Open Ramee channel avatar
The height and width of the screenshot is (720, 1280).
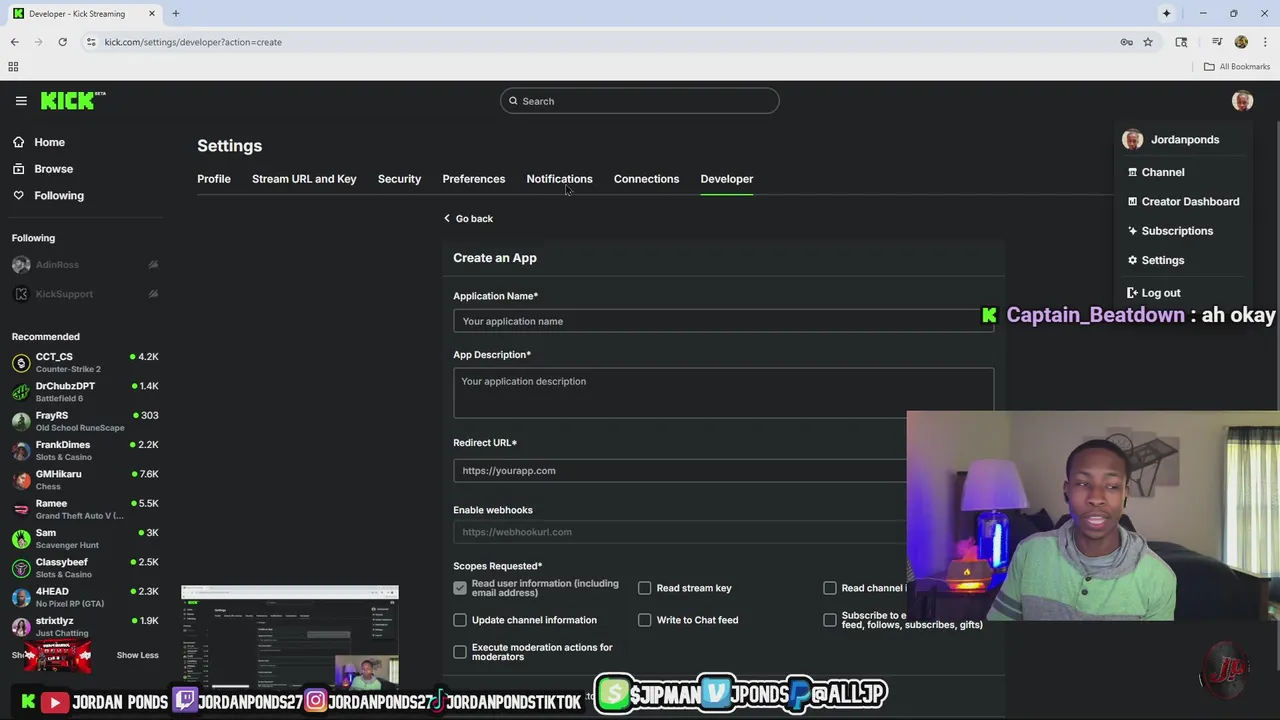click(21, 509)
